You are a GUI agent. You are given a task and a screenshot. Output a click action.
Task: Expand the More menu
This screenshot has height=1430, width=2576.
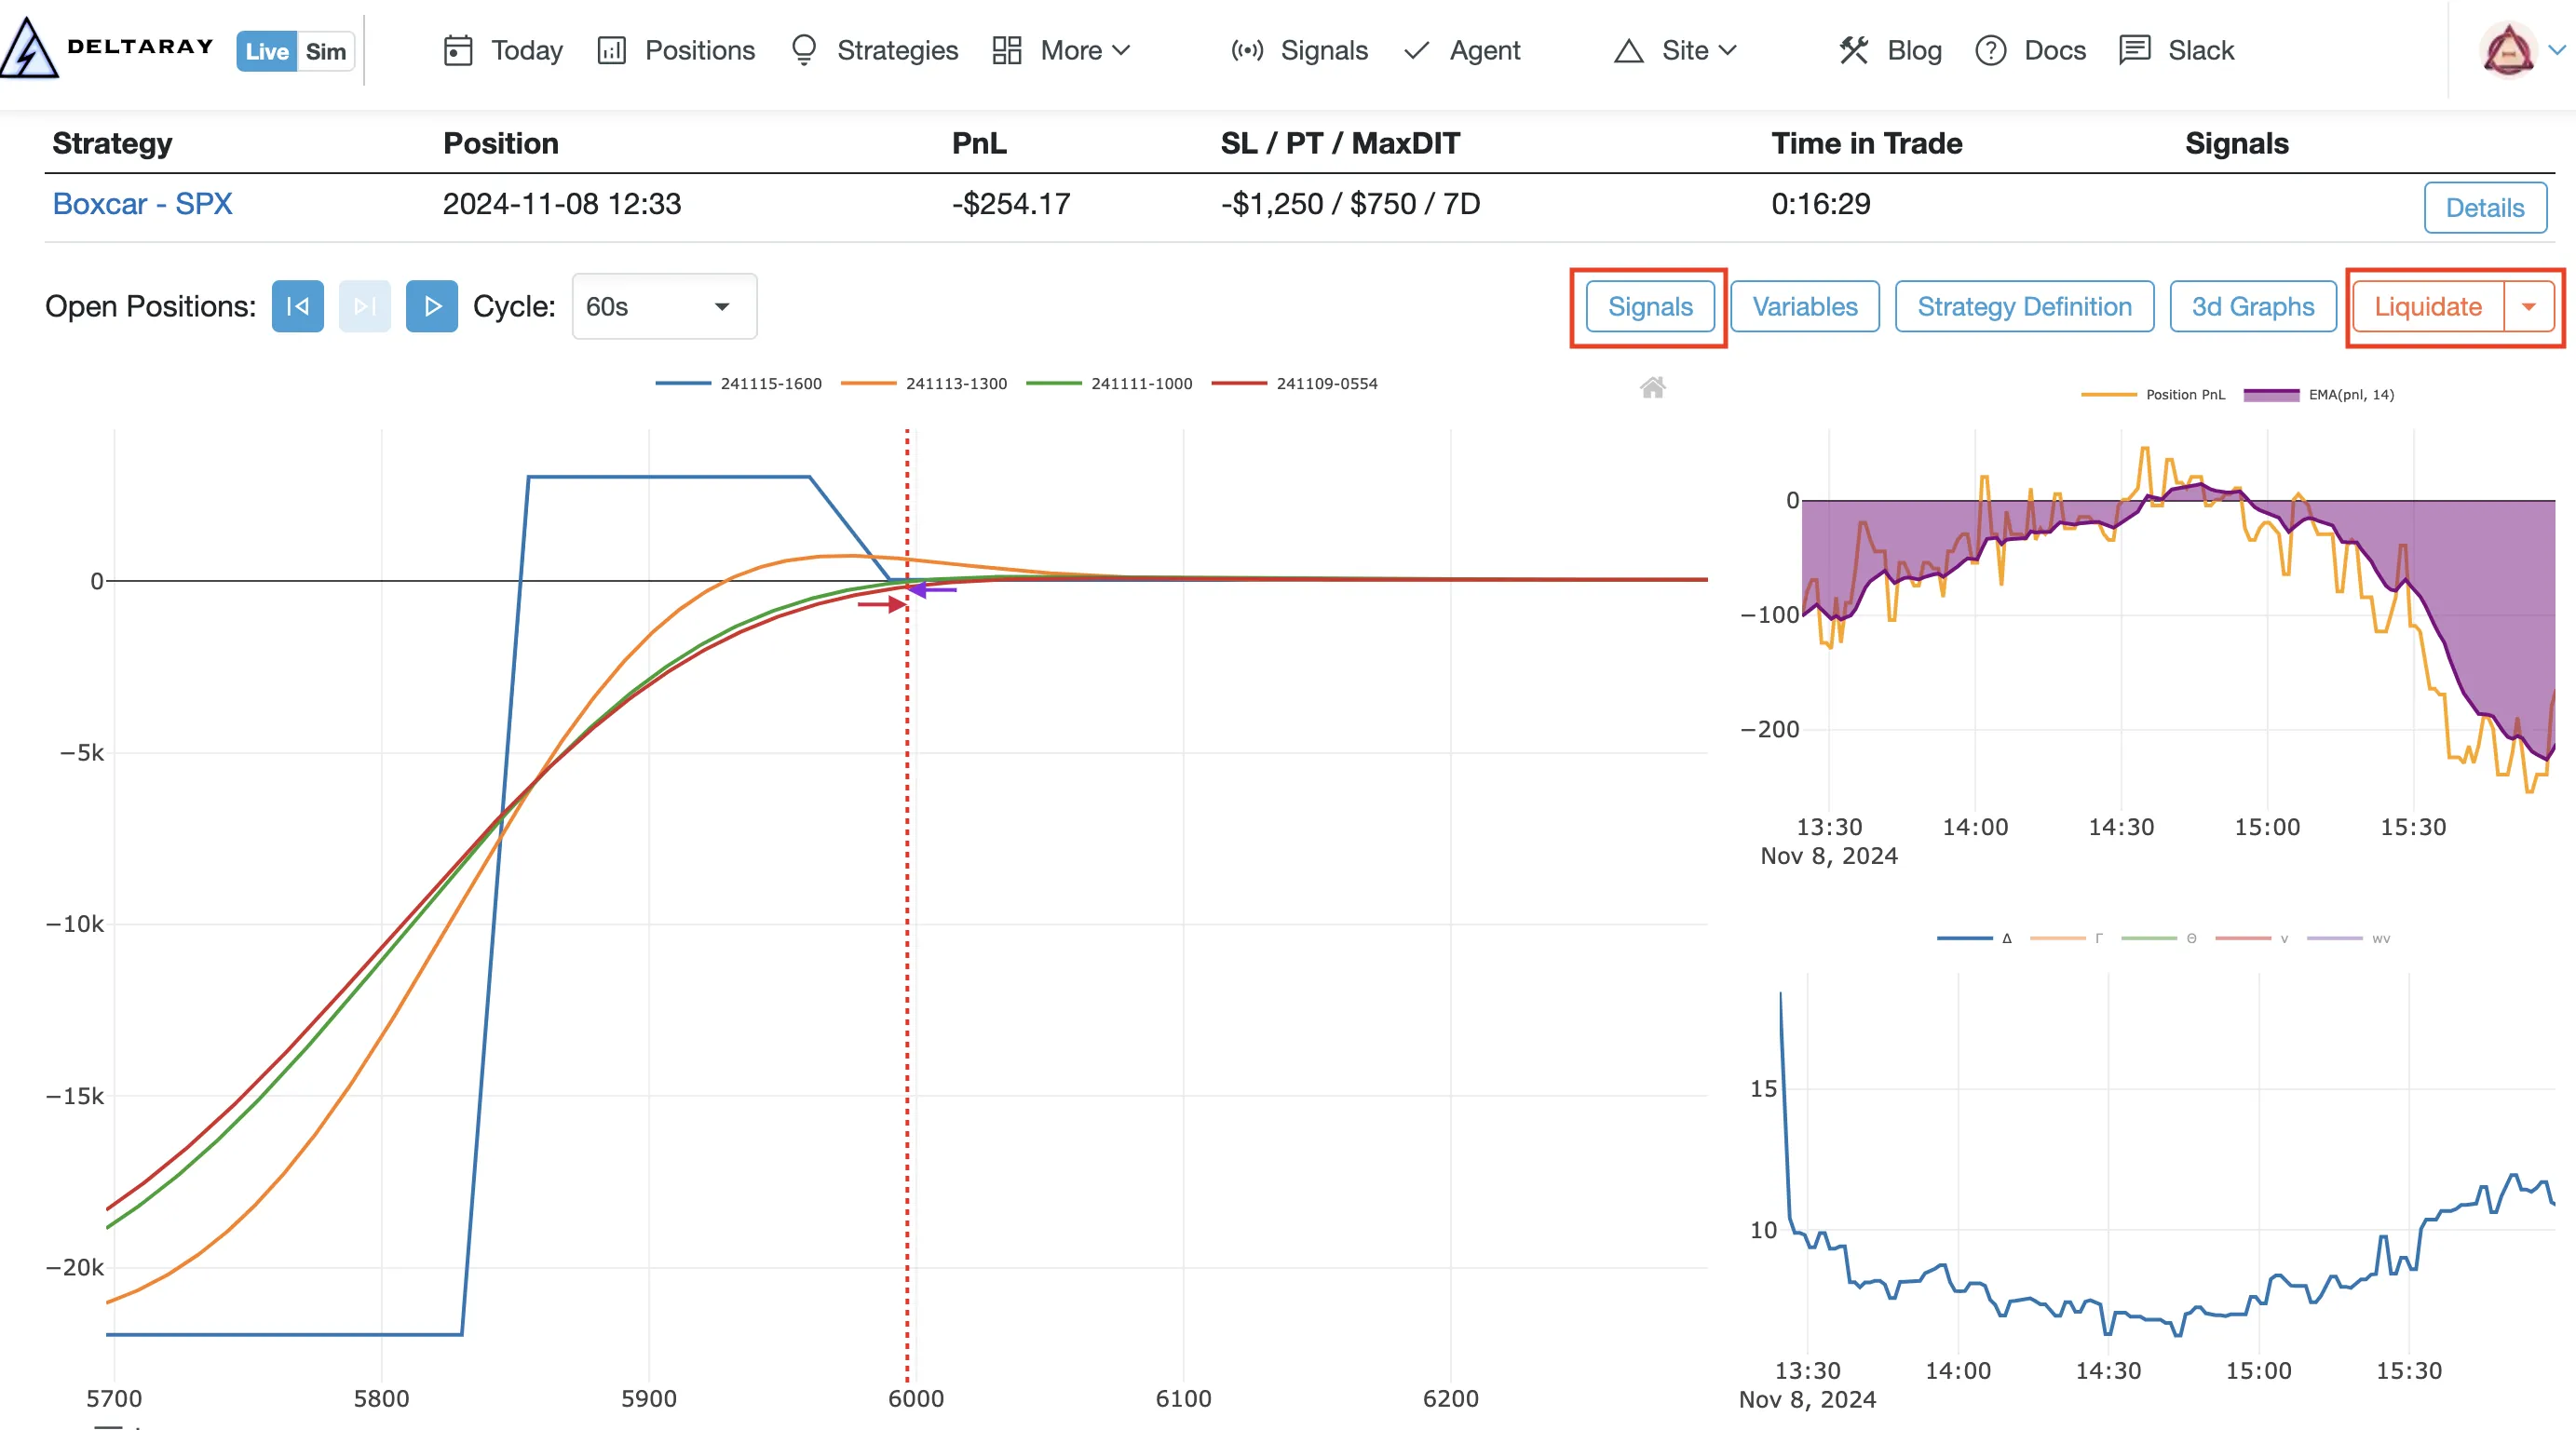point(1061,50)
